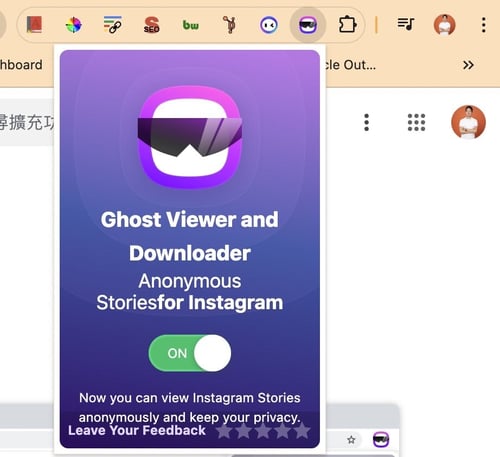Rate with the fourth feedback star
Viewport: 500px width, 457px height.
[282, 431]
